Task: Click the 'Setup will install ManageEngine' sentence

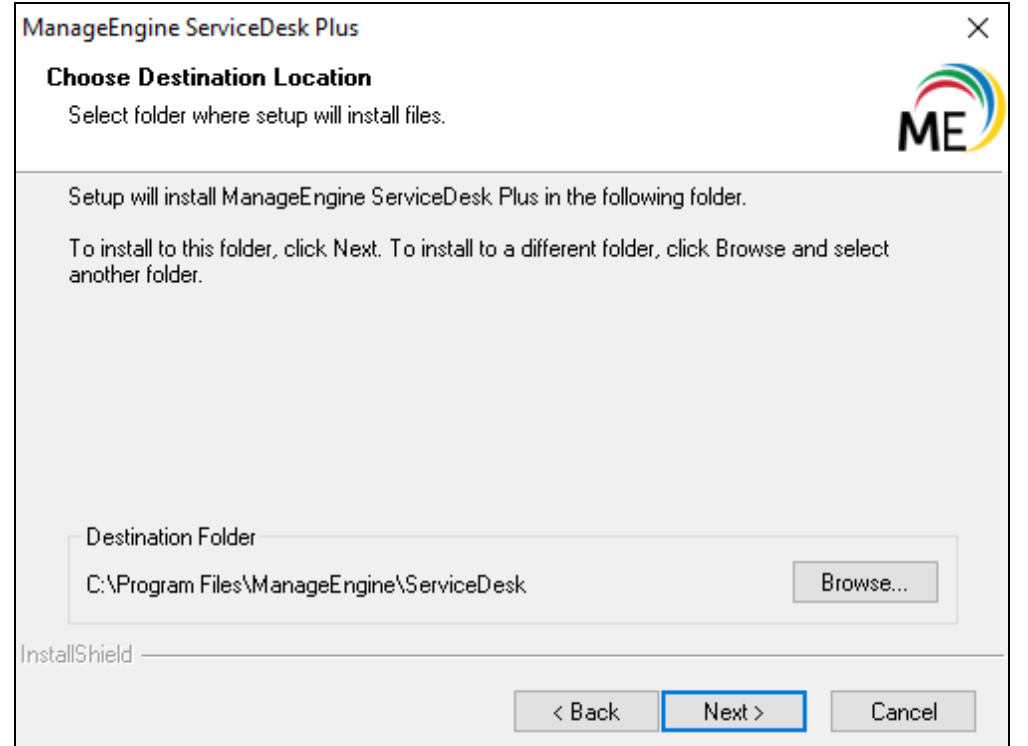Action: click(407, 197)
